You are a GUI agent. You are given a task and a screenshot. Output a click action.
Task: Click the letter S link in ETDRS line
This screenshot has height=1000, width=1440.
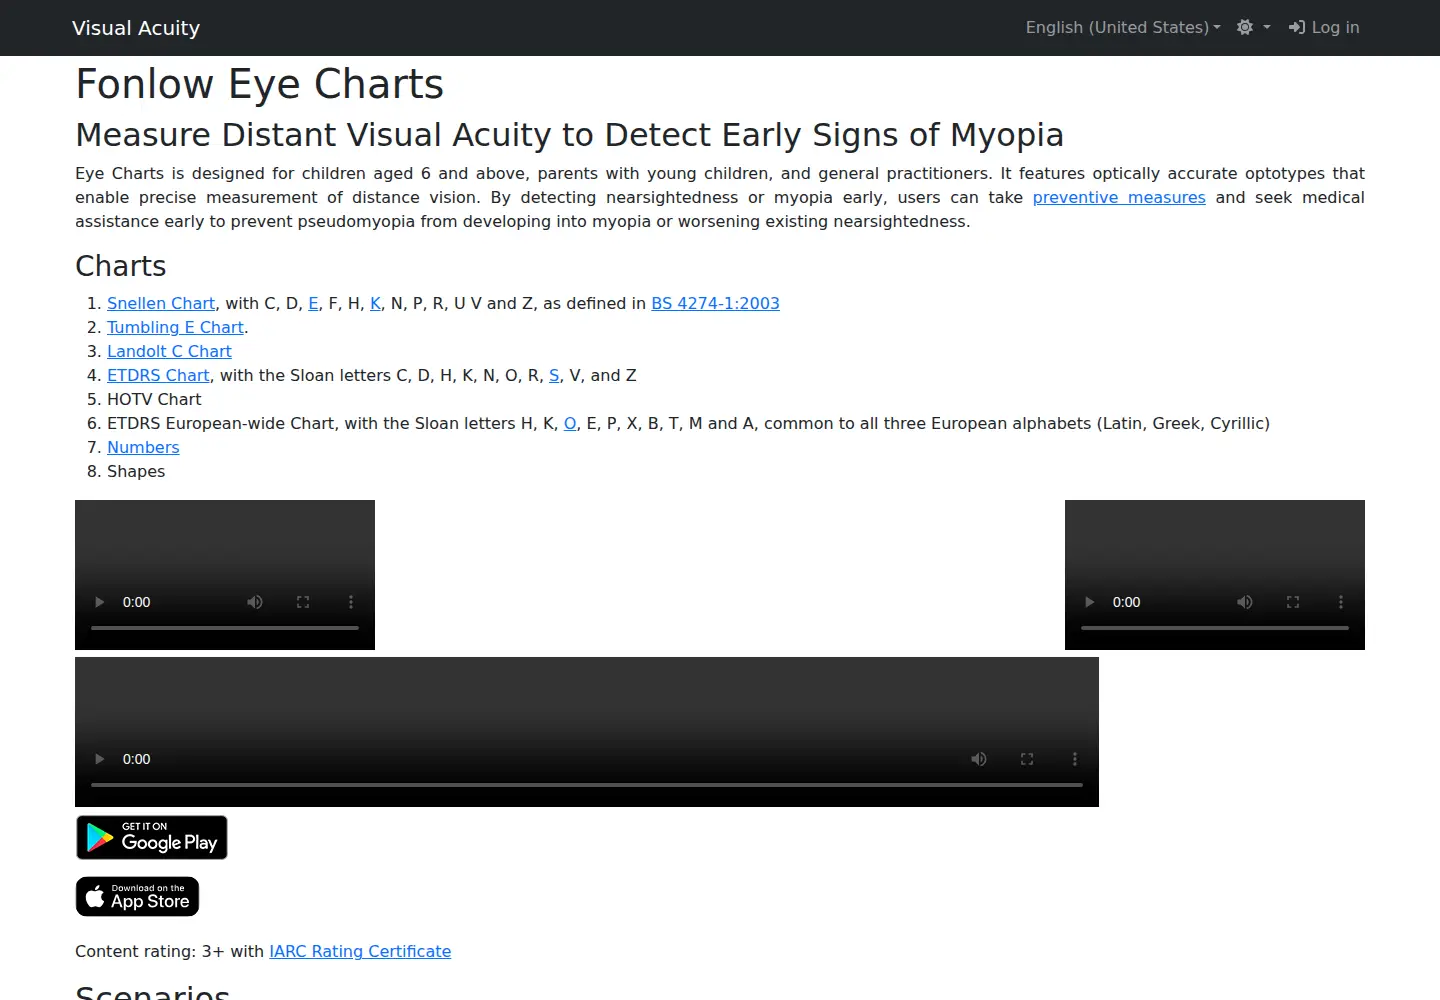pyautogui.click(x=554, y=375)
